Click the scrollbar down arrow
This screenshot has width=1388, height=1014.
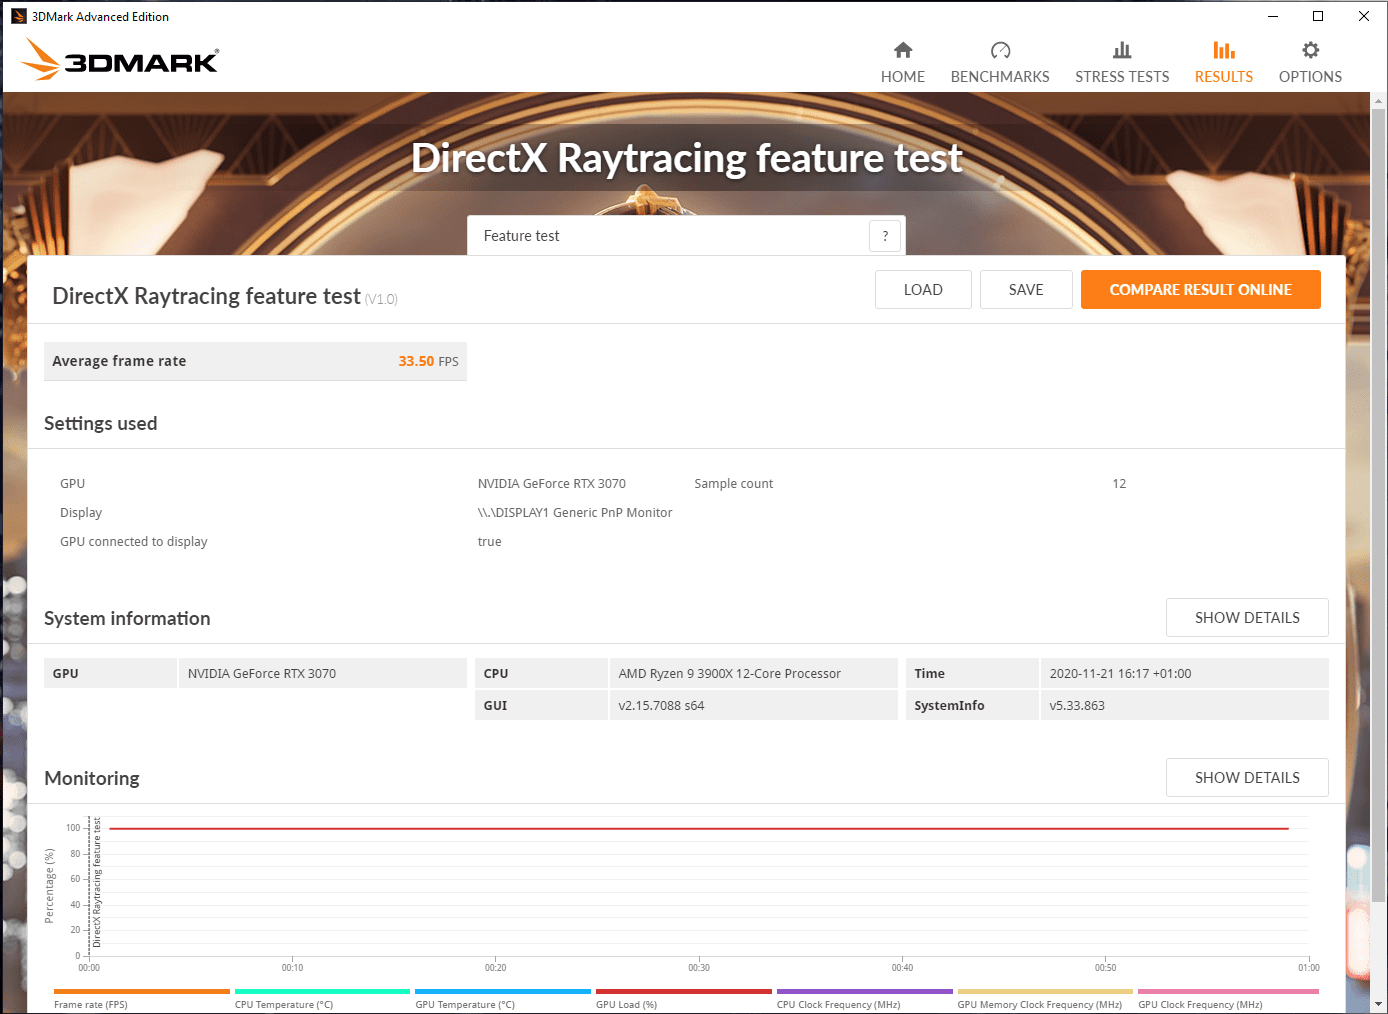click(x=1379, y=1003)
